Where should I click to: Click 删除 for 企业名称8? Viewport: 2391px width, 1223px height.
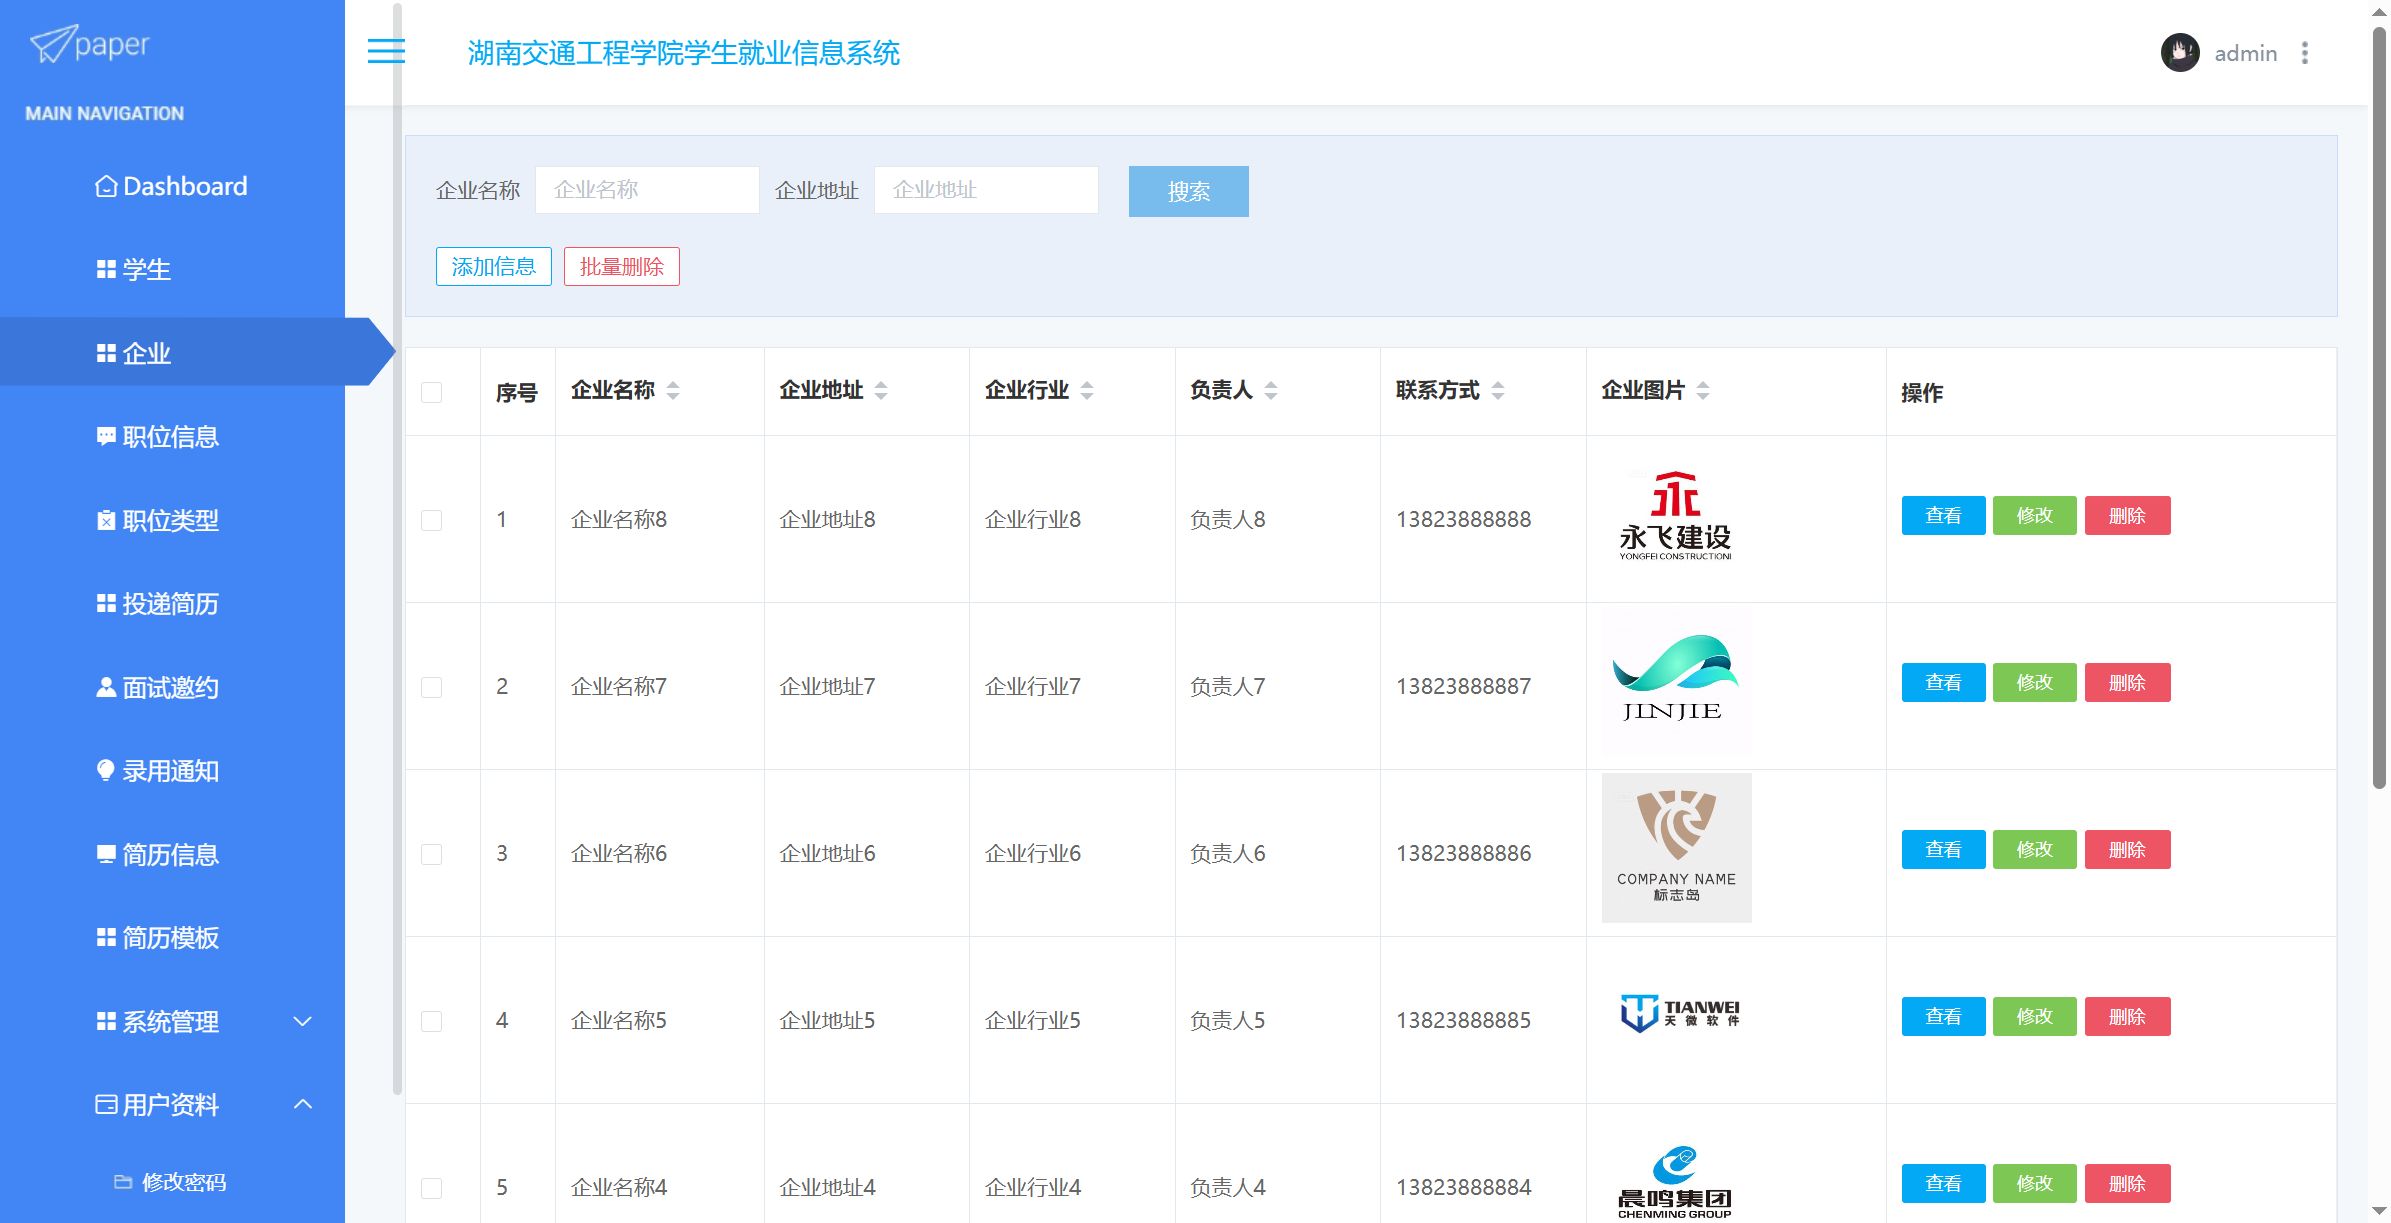click(x=2128, y=516)
